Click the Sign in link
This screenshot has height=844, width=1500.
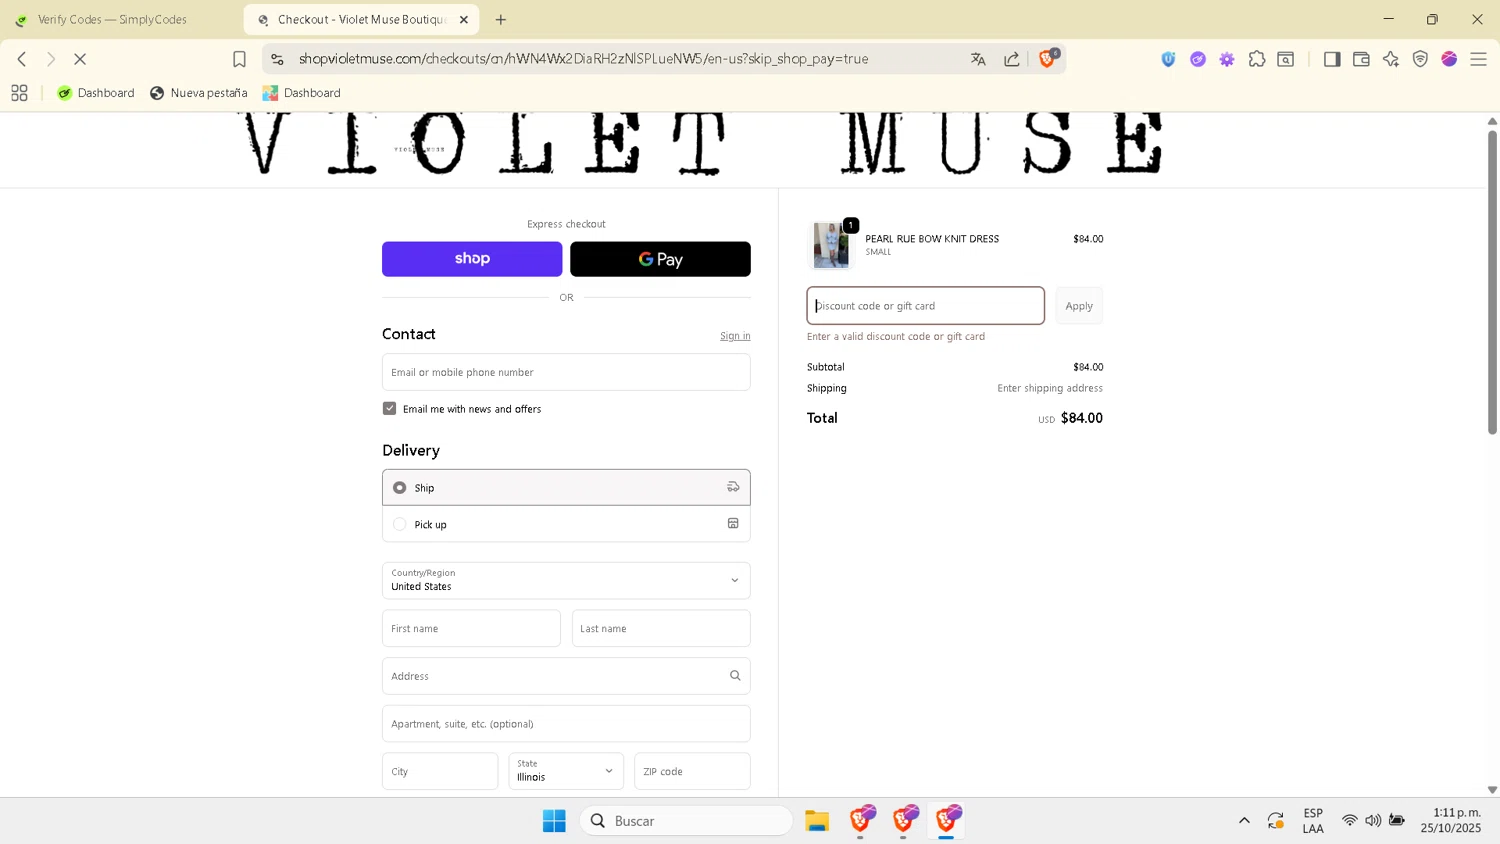(735, 336)
